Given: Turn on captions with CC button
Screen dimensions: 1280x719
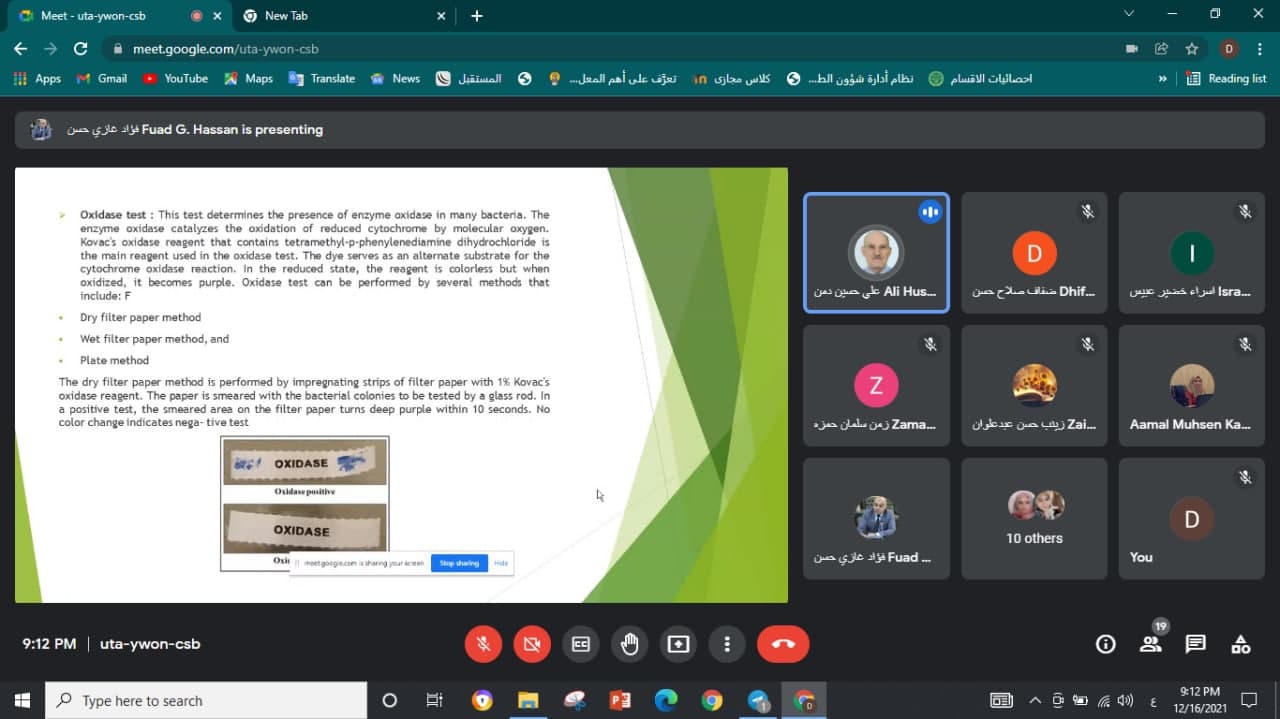Looking at the screenshot, I should coord(580,644).
